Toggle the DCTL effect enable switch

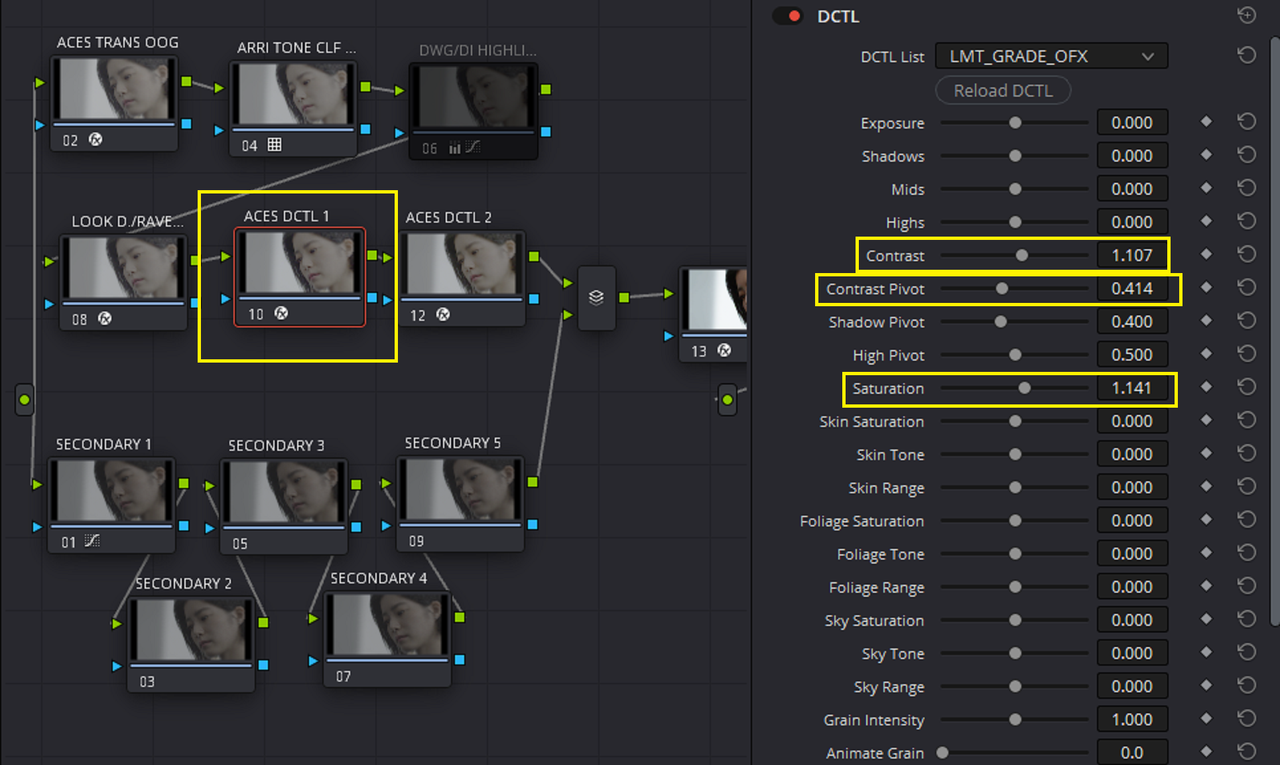[787, 16]
